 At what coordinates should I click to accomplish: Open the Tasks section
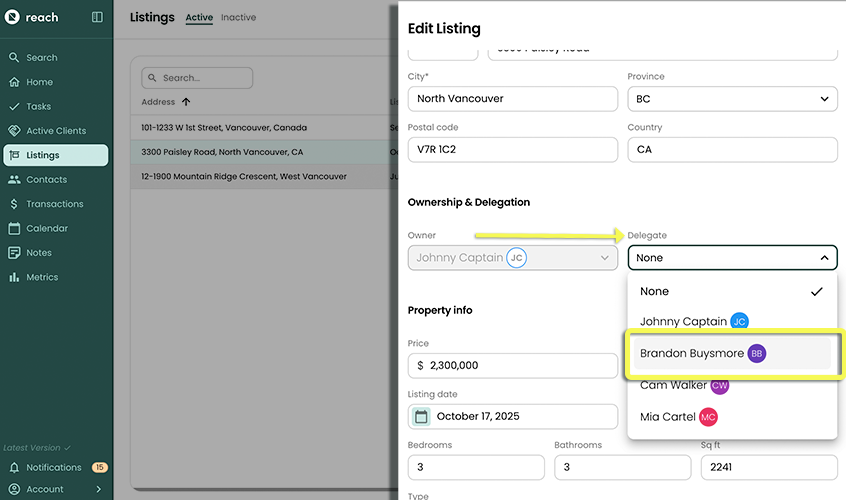pos(38,106)
